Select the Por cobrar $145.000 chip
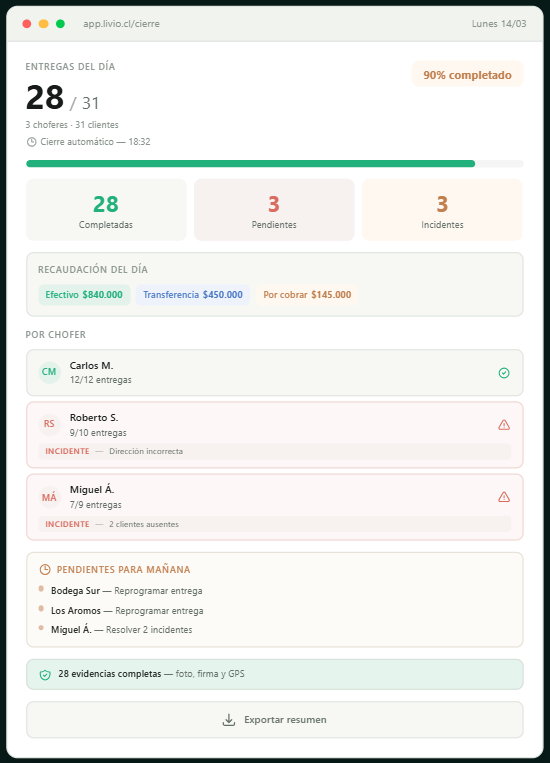The width and height of the screenshot is (550, 763). (x=307, y=295)
